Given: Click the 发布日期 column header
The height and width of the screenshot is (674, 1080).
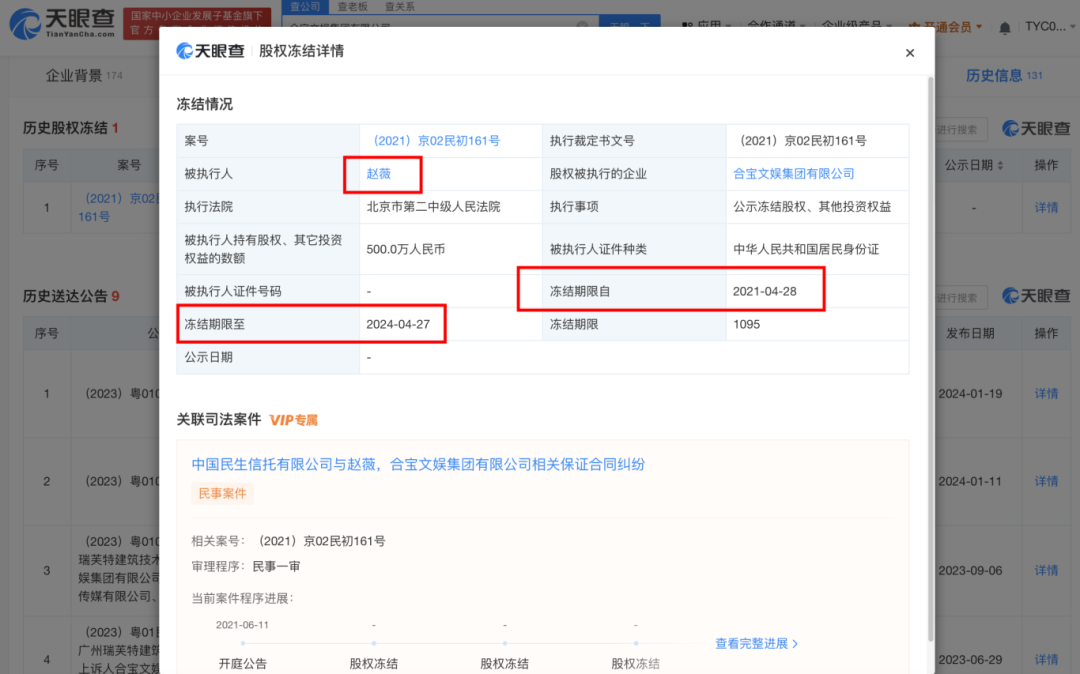Looking at the screenshot, I should (x=970, y=333).
